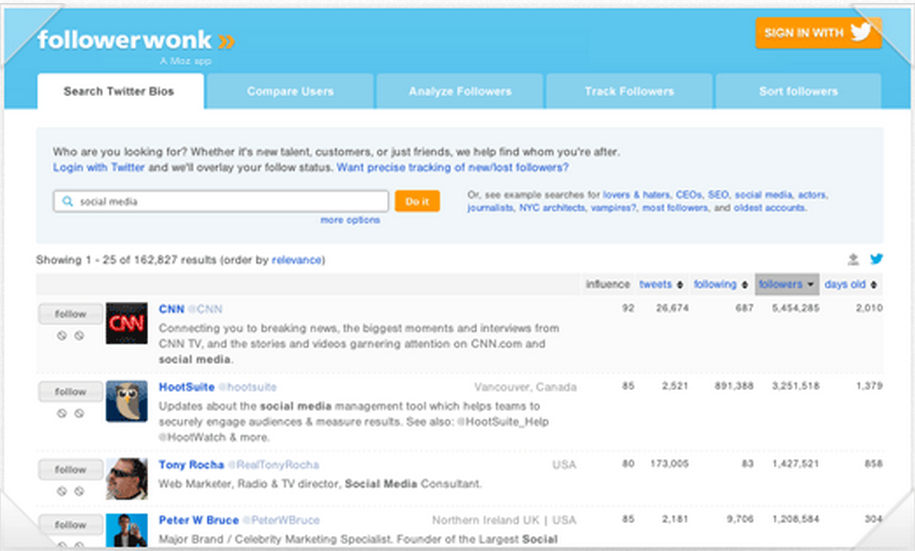The width and height of the screenshot is (915, 551).
Task: Click the second block icon under HootSuite follow
Action: (x=79, y=413)
